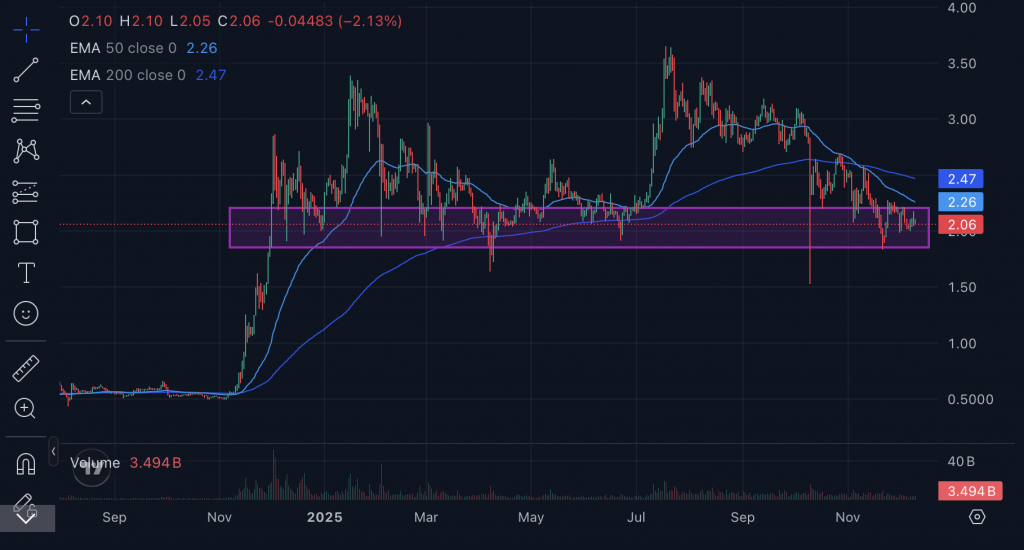
Task: Open the emoji icons tool
Action: [26, 314]
